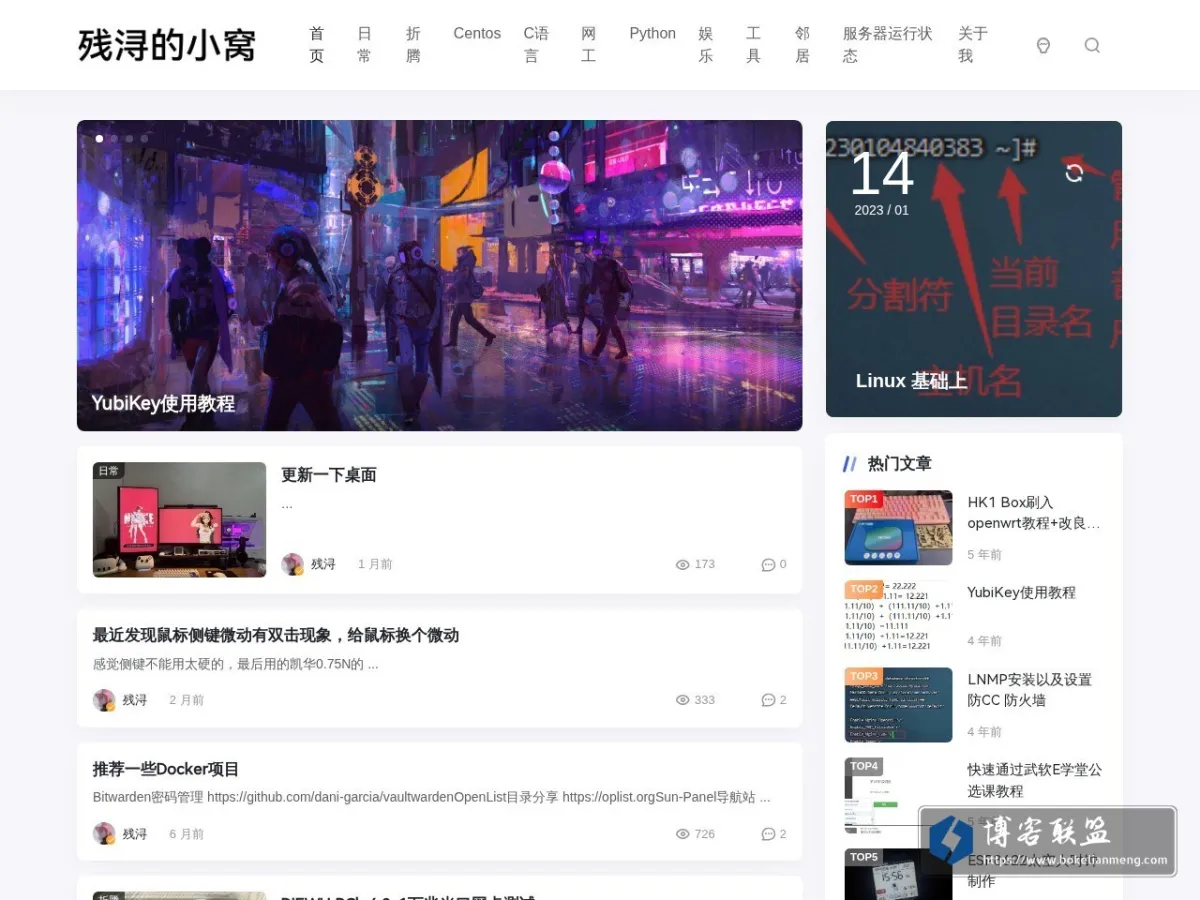Click the desk setup thumbnail tagged 日常

(x=180, y=520)
